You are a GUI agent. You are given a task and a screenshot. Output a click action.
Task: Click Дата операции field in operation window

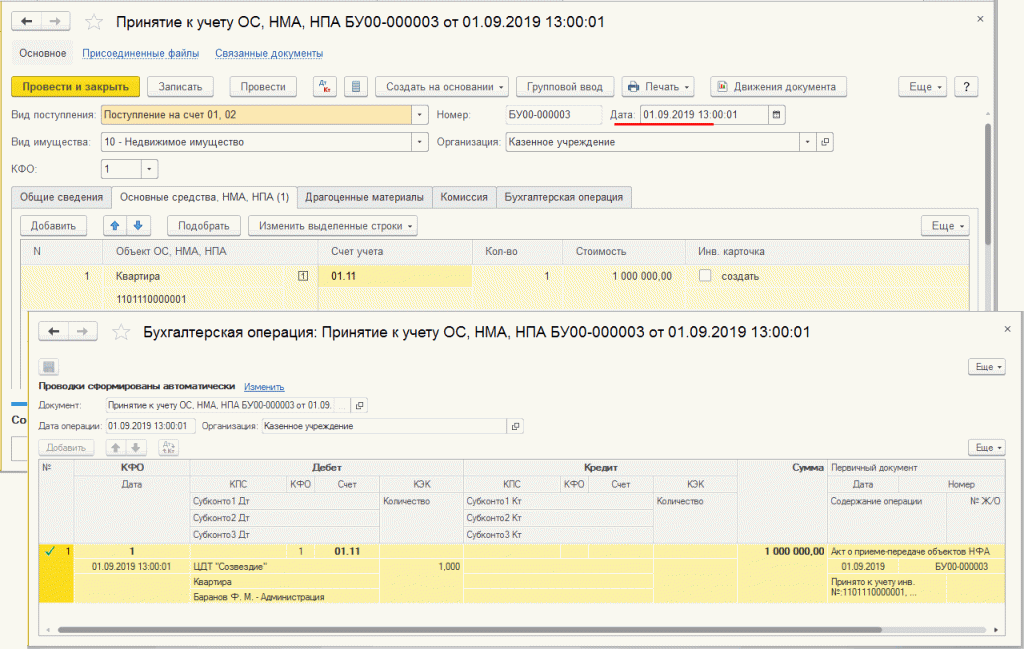pyautogui.click(x=150, y=426)
